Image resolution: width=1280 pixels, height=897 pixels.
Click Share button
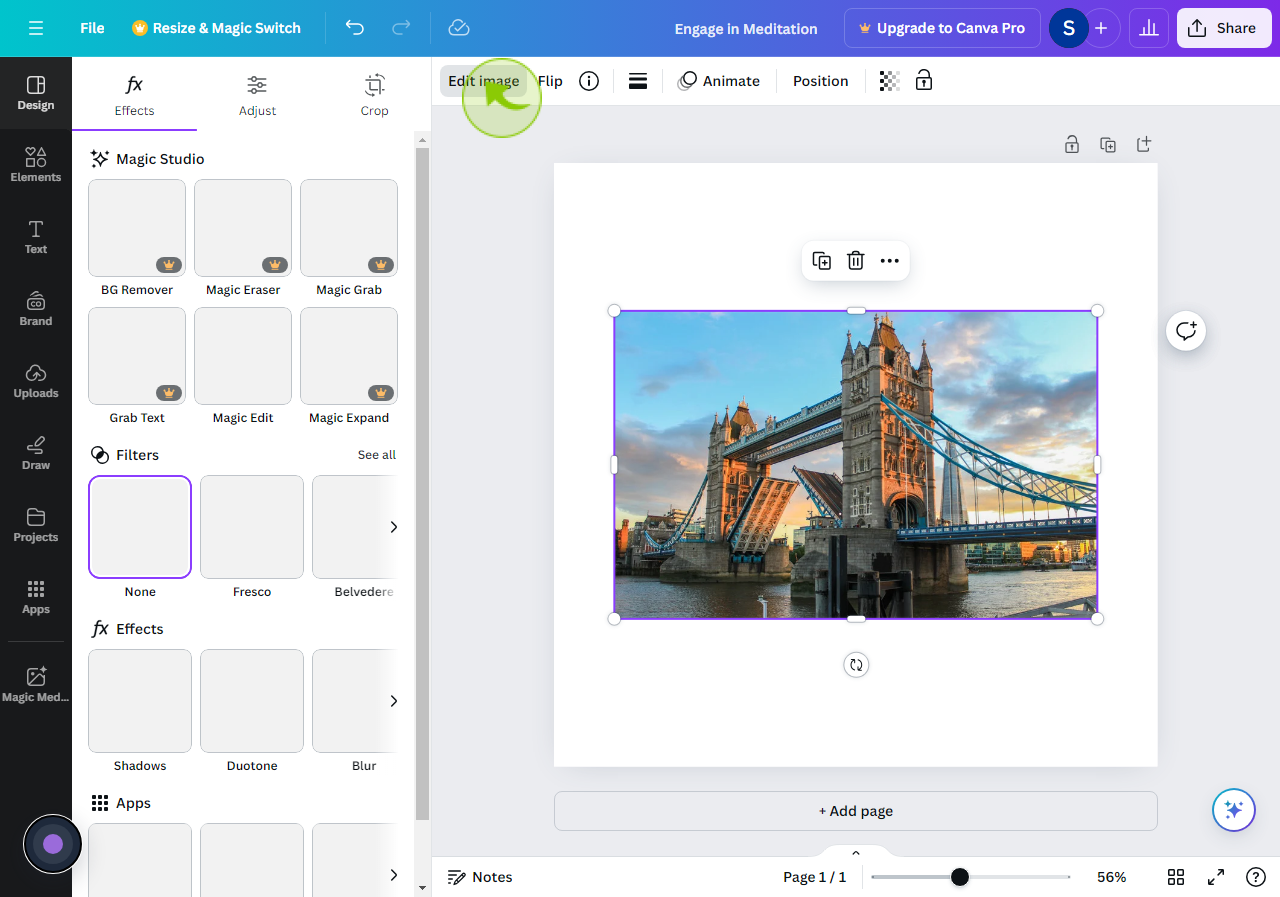coord(1223,28)
